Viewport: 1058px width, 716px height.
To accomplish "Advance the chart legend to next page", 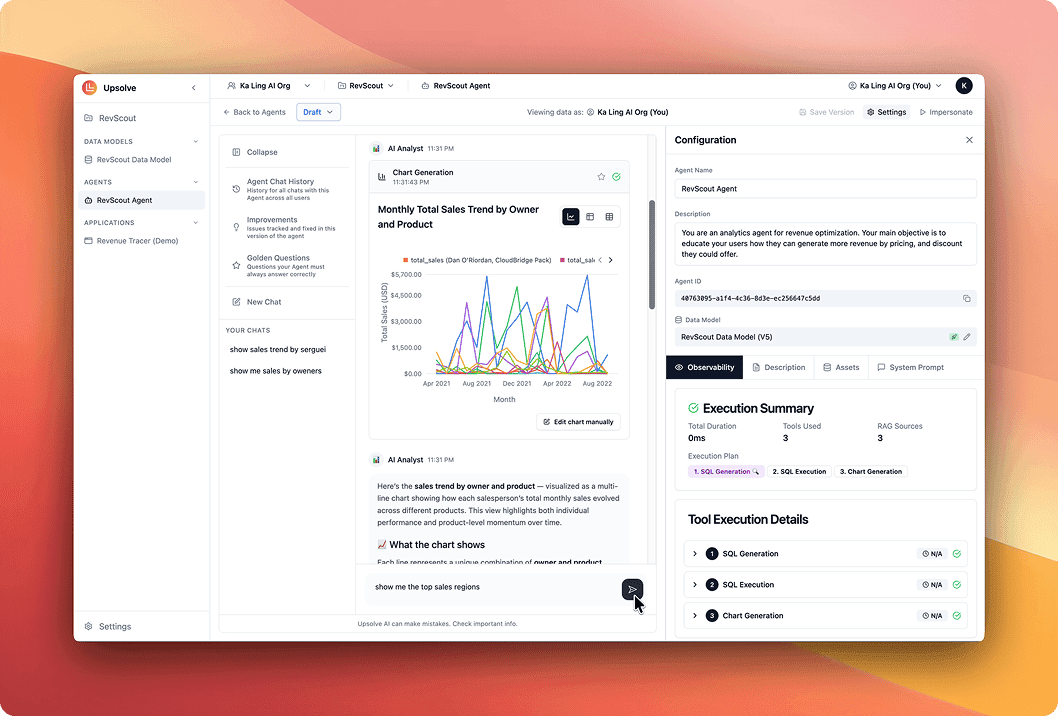I will (x=611, y=260).
